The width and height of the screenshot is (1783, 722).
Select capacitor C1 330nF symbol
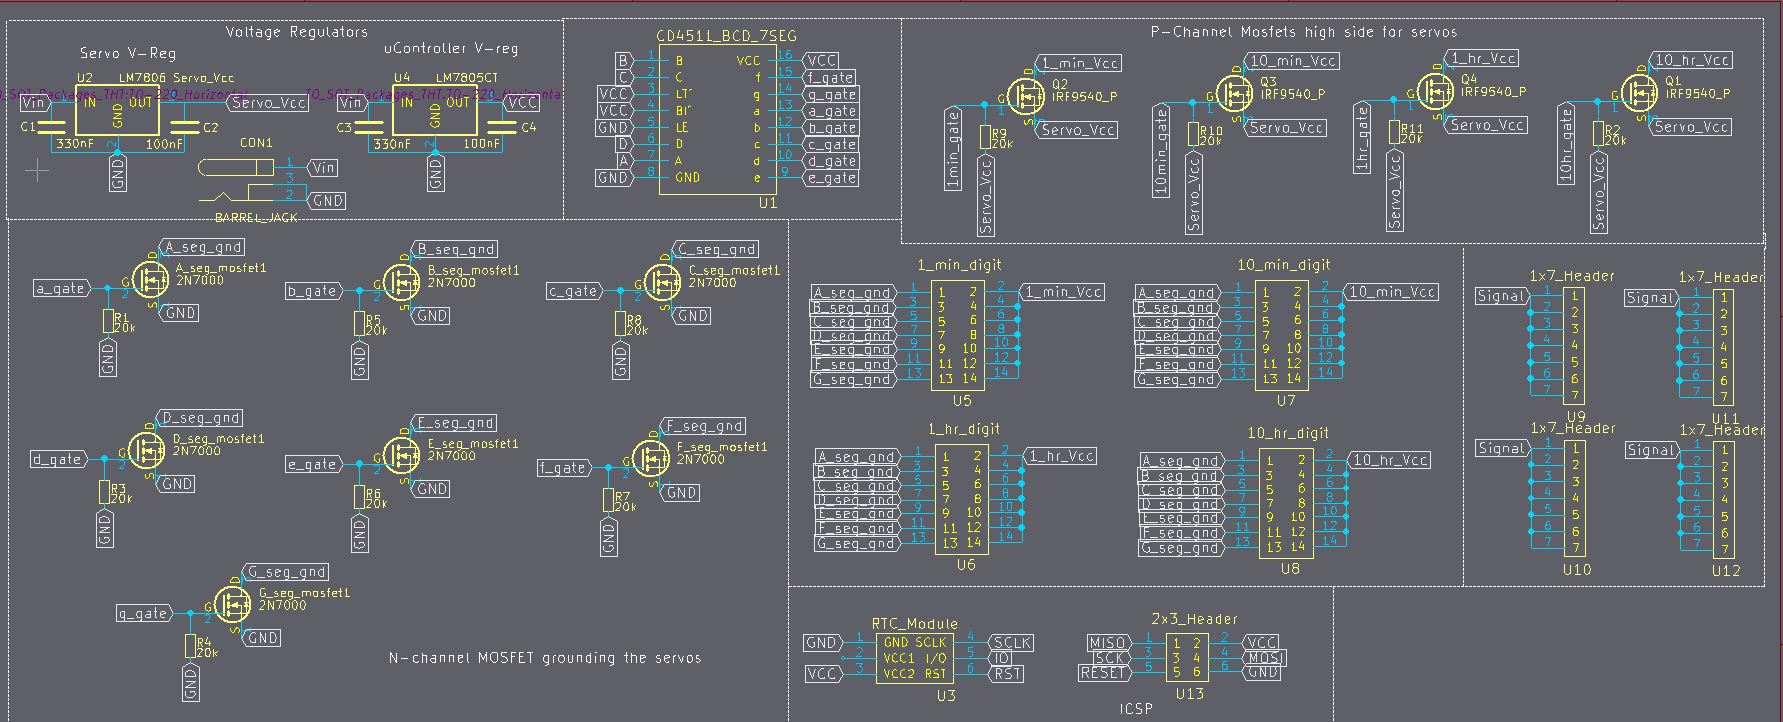click(50, 127)
